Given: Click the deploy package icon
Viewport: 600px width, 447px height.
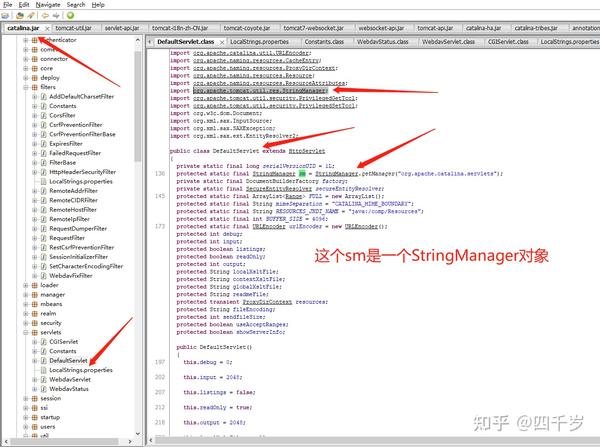Looking at the screenshot, I should click(34, 78).
